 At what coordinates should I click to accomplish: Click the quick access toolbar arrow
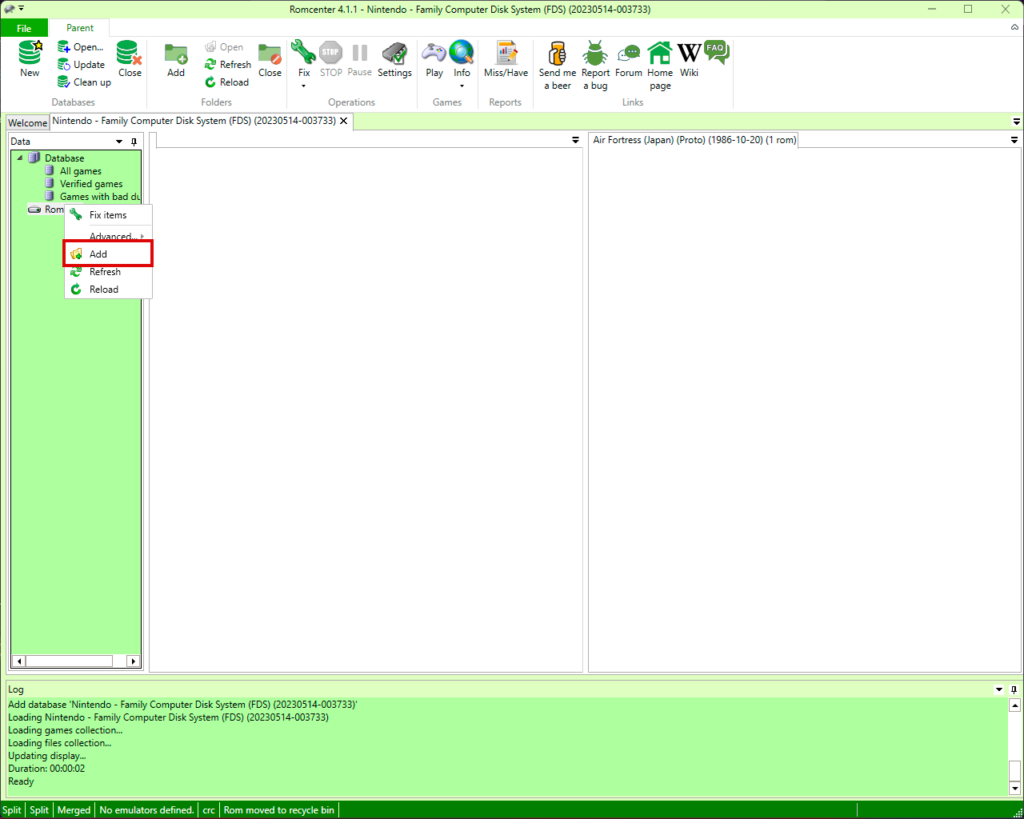(22, 8)
